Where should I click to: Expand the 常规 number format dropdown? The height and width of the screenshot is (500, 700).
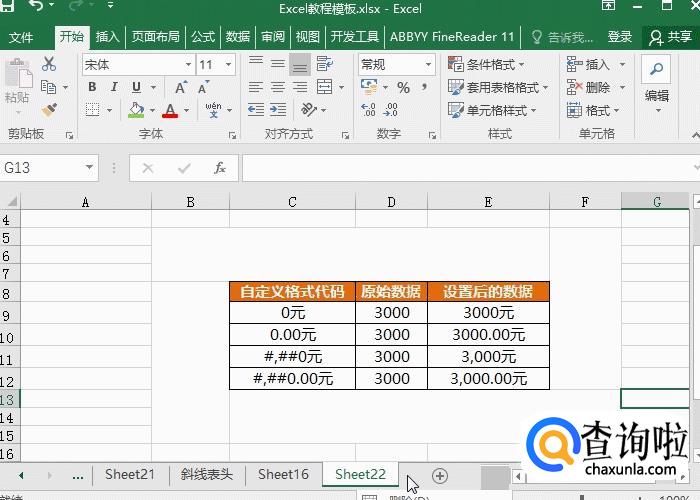tap(428, 65)
